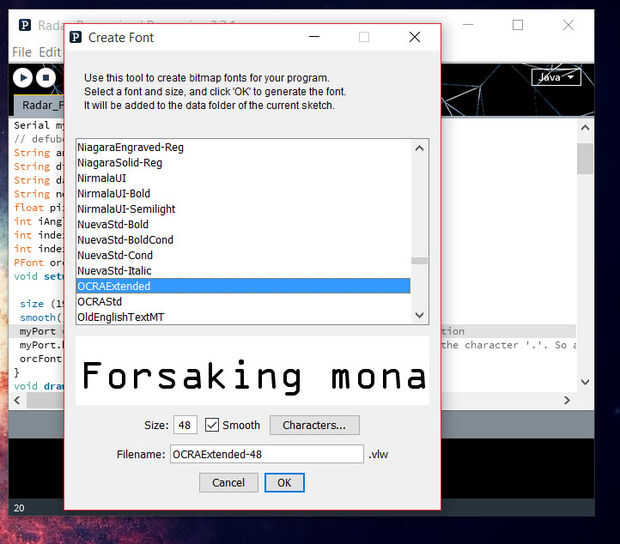Select NiagaraEngraved-Reg font
620x544 pixels.
click(243, 147)
